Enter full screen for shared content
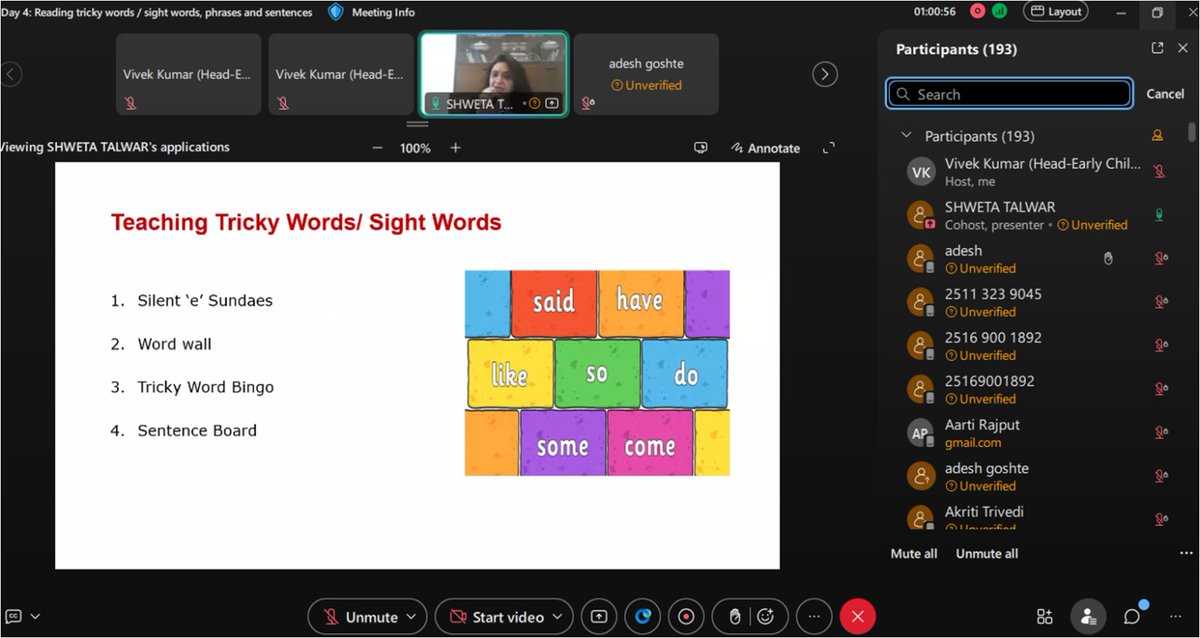Viewport: 1200px width, 638px height. [x=828, y=148]
